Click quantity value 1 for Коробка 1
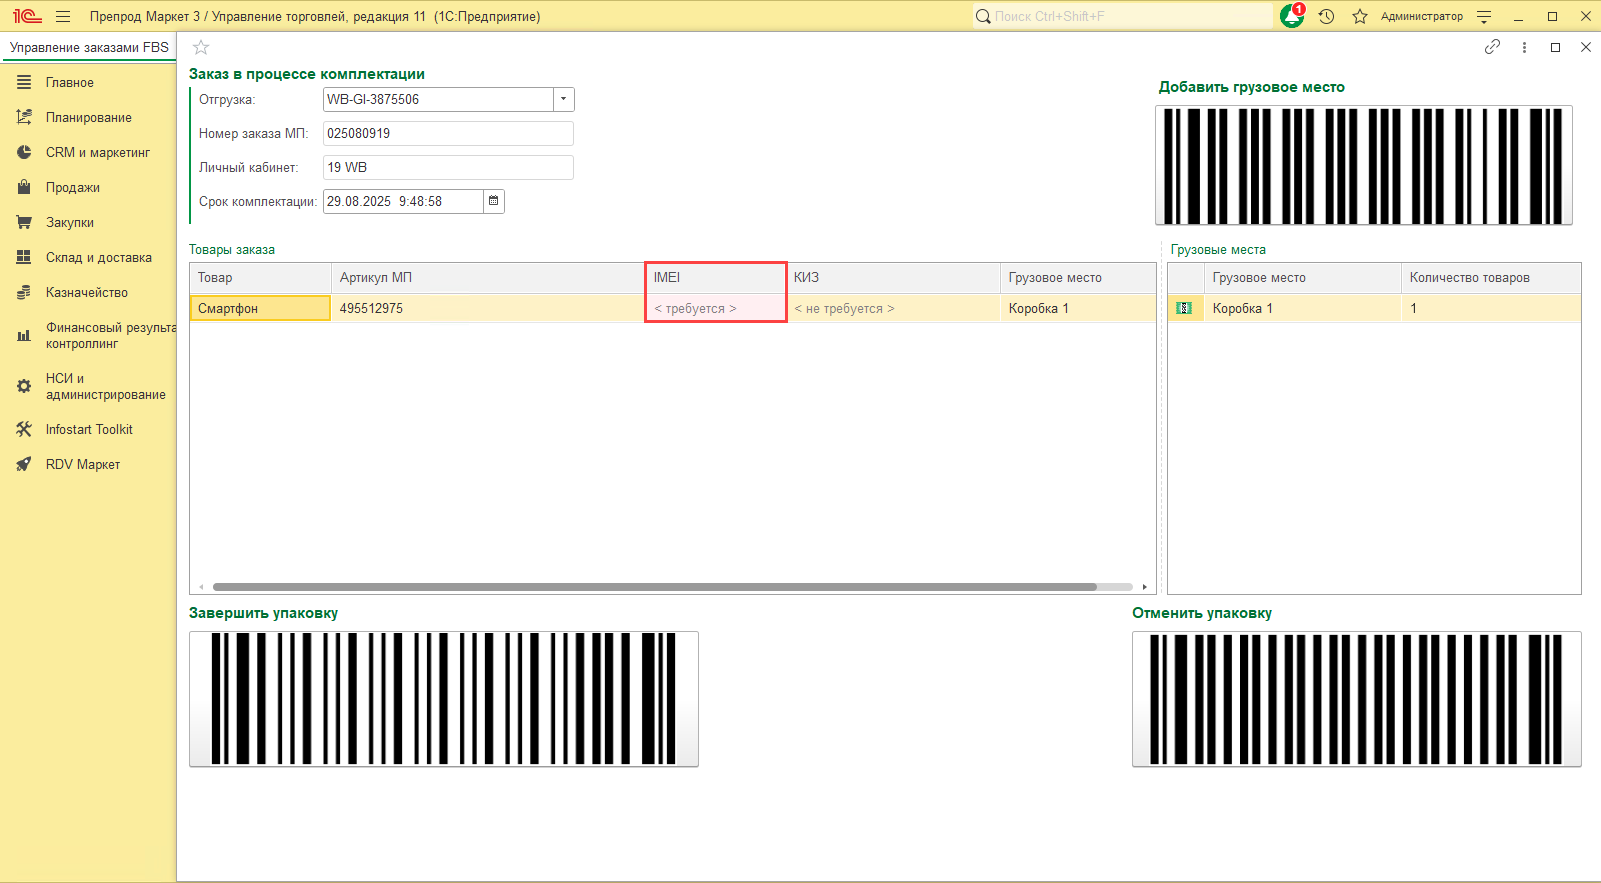 point(1491,308)
